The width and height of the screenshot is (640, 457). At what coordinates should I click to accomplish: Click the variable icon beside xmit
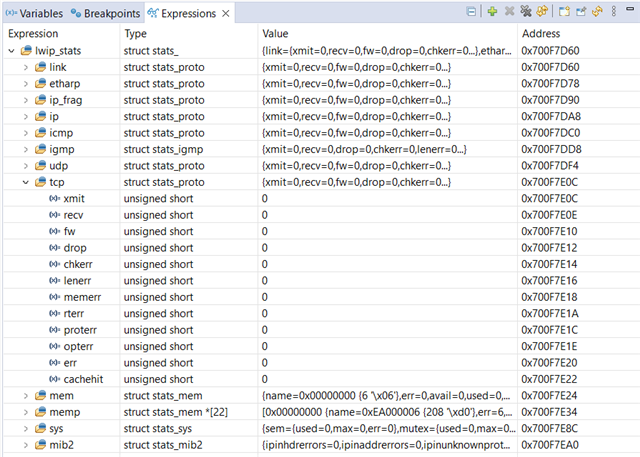[55, 199]
